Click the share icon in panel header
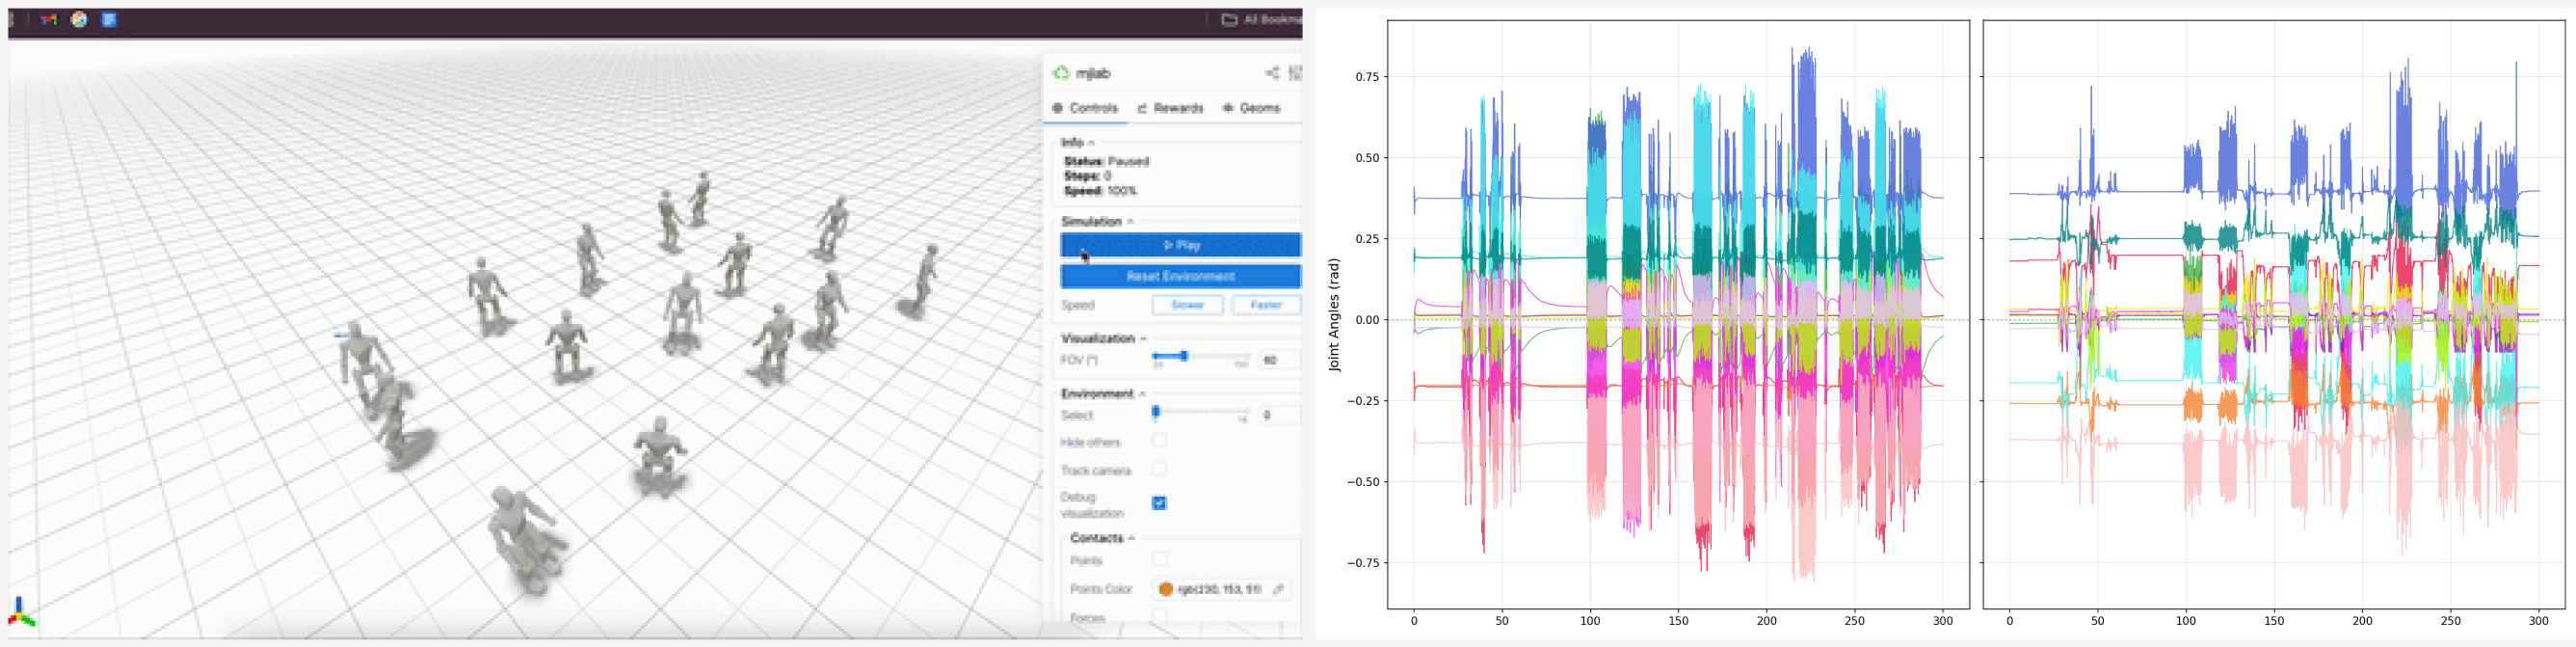Screen dimensions: 2576x647 click(x=1271, y=73)
